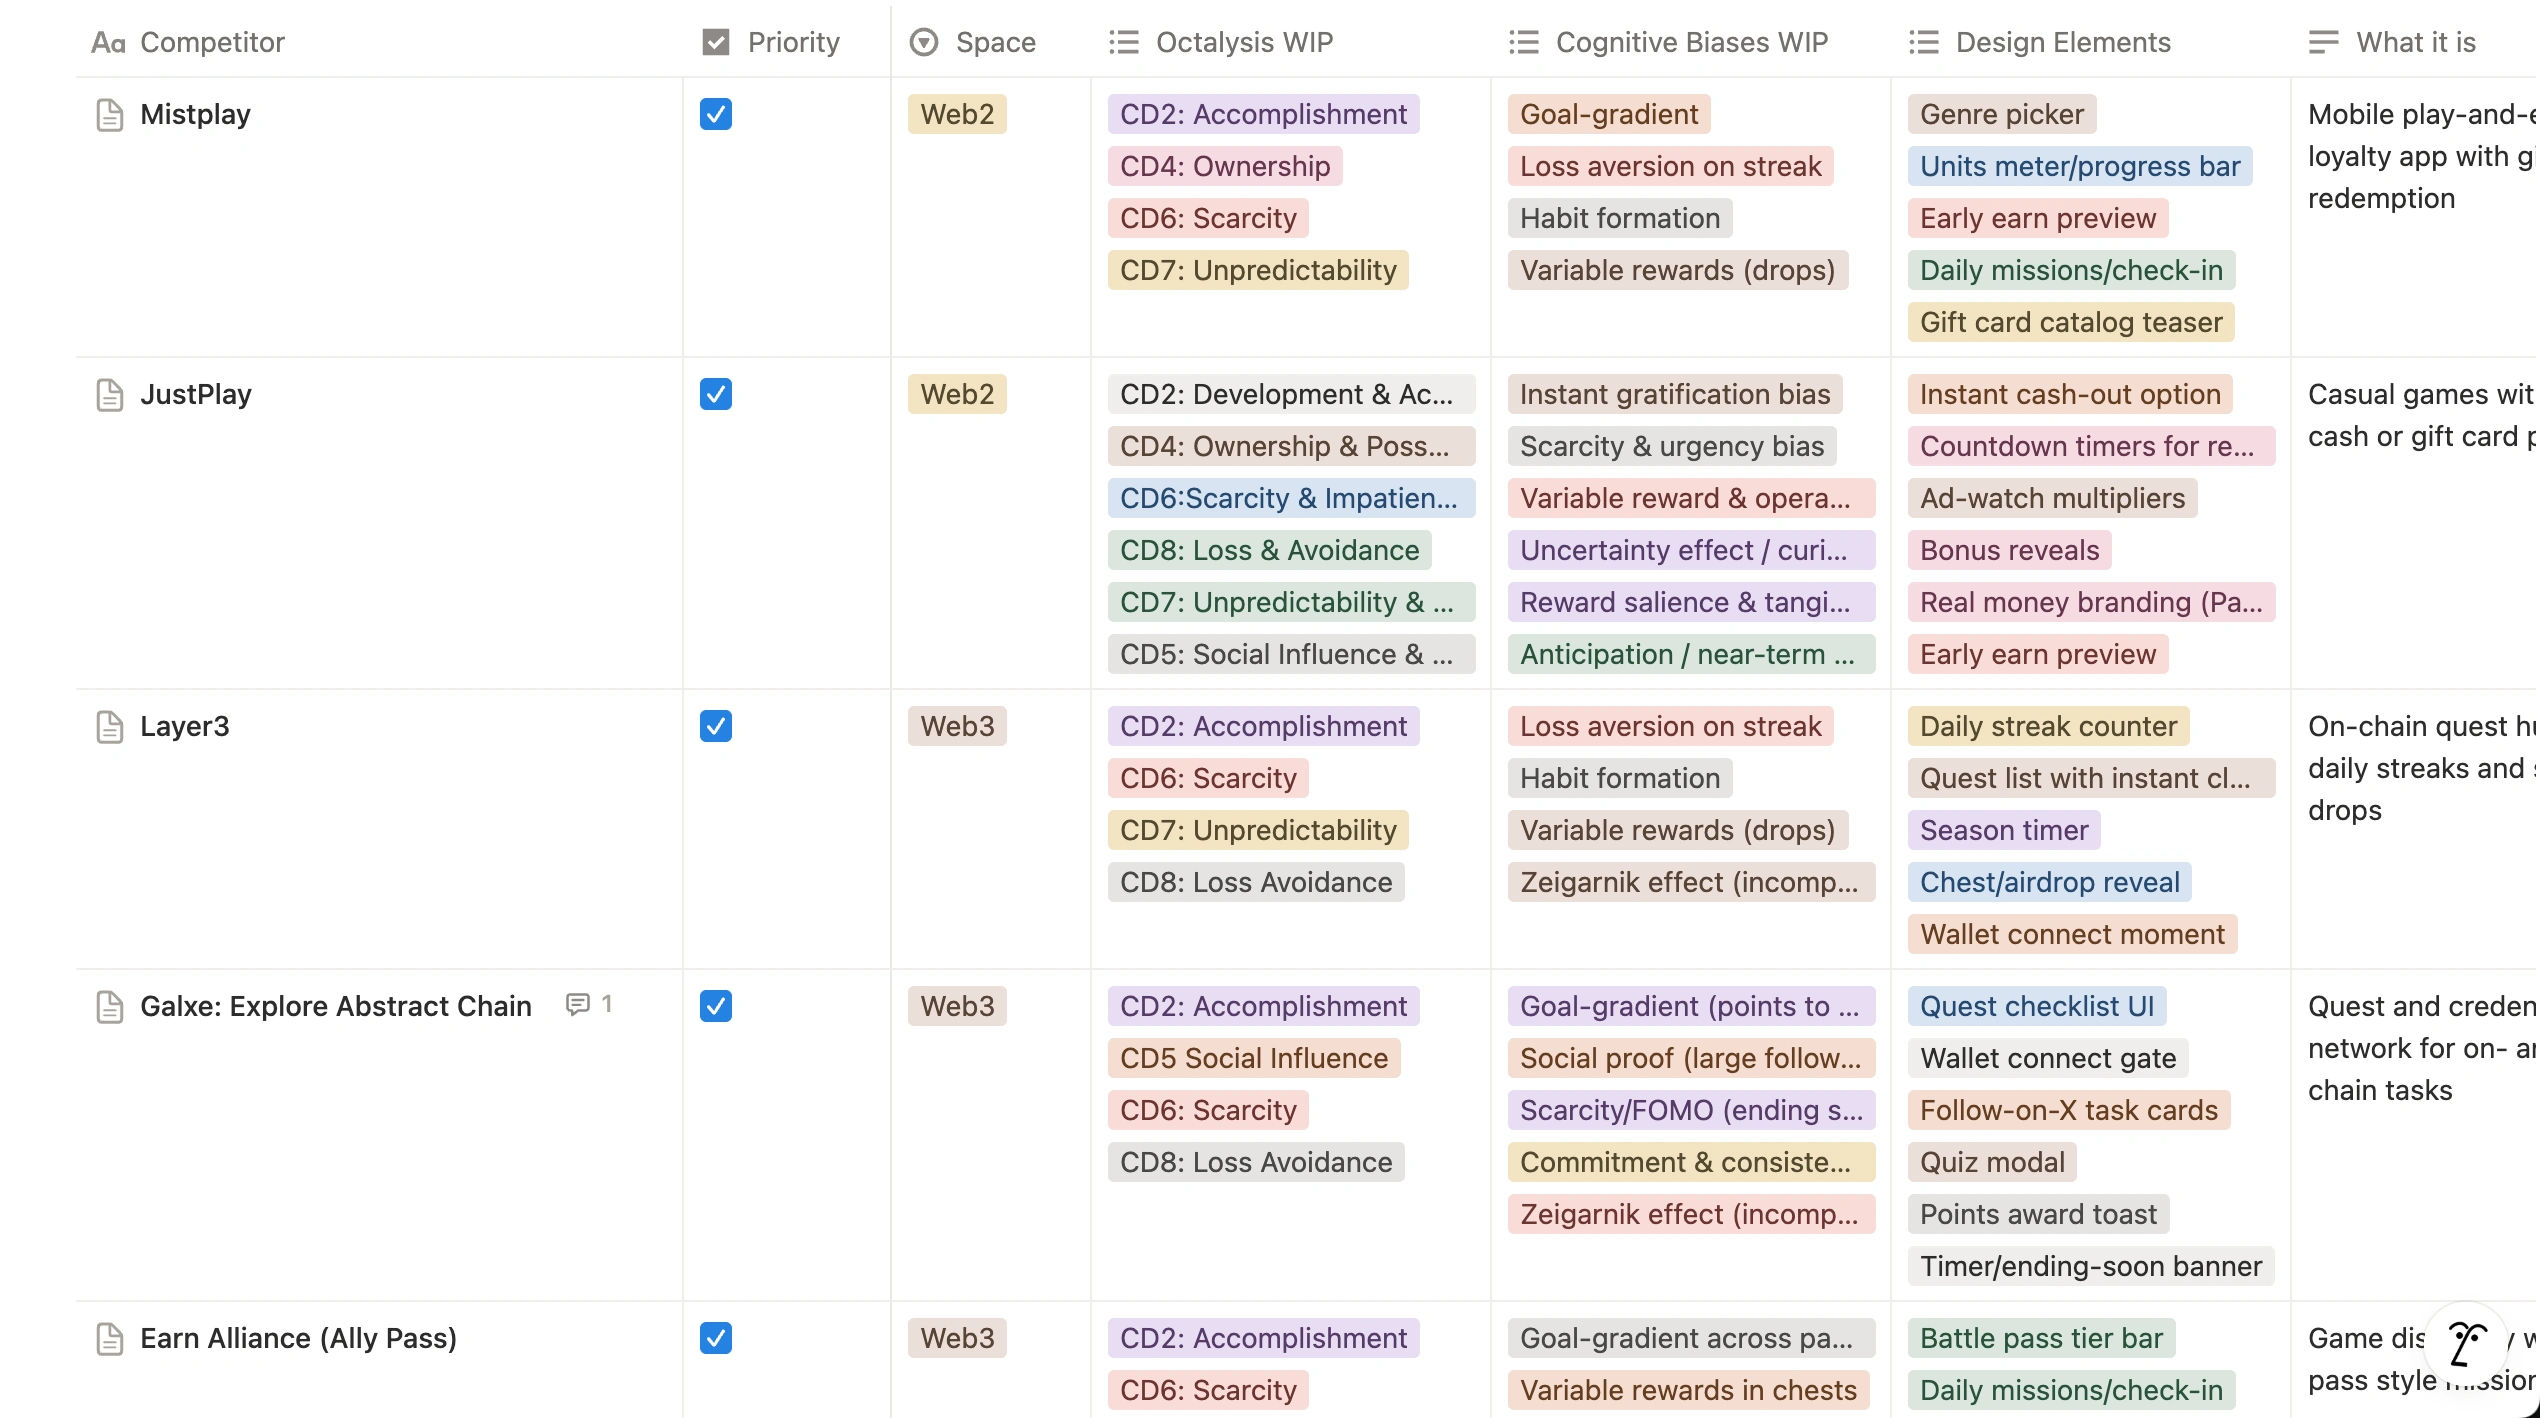This screenshot has width=2540, height=1418.
Task: Open the Layer3 page icon
Action: coord(109,727)
